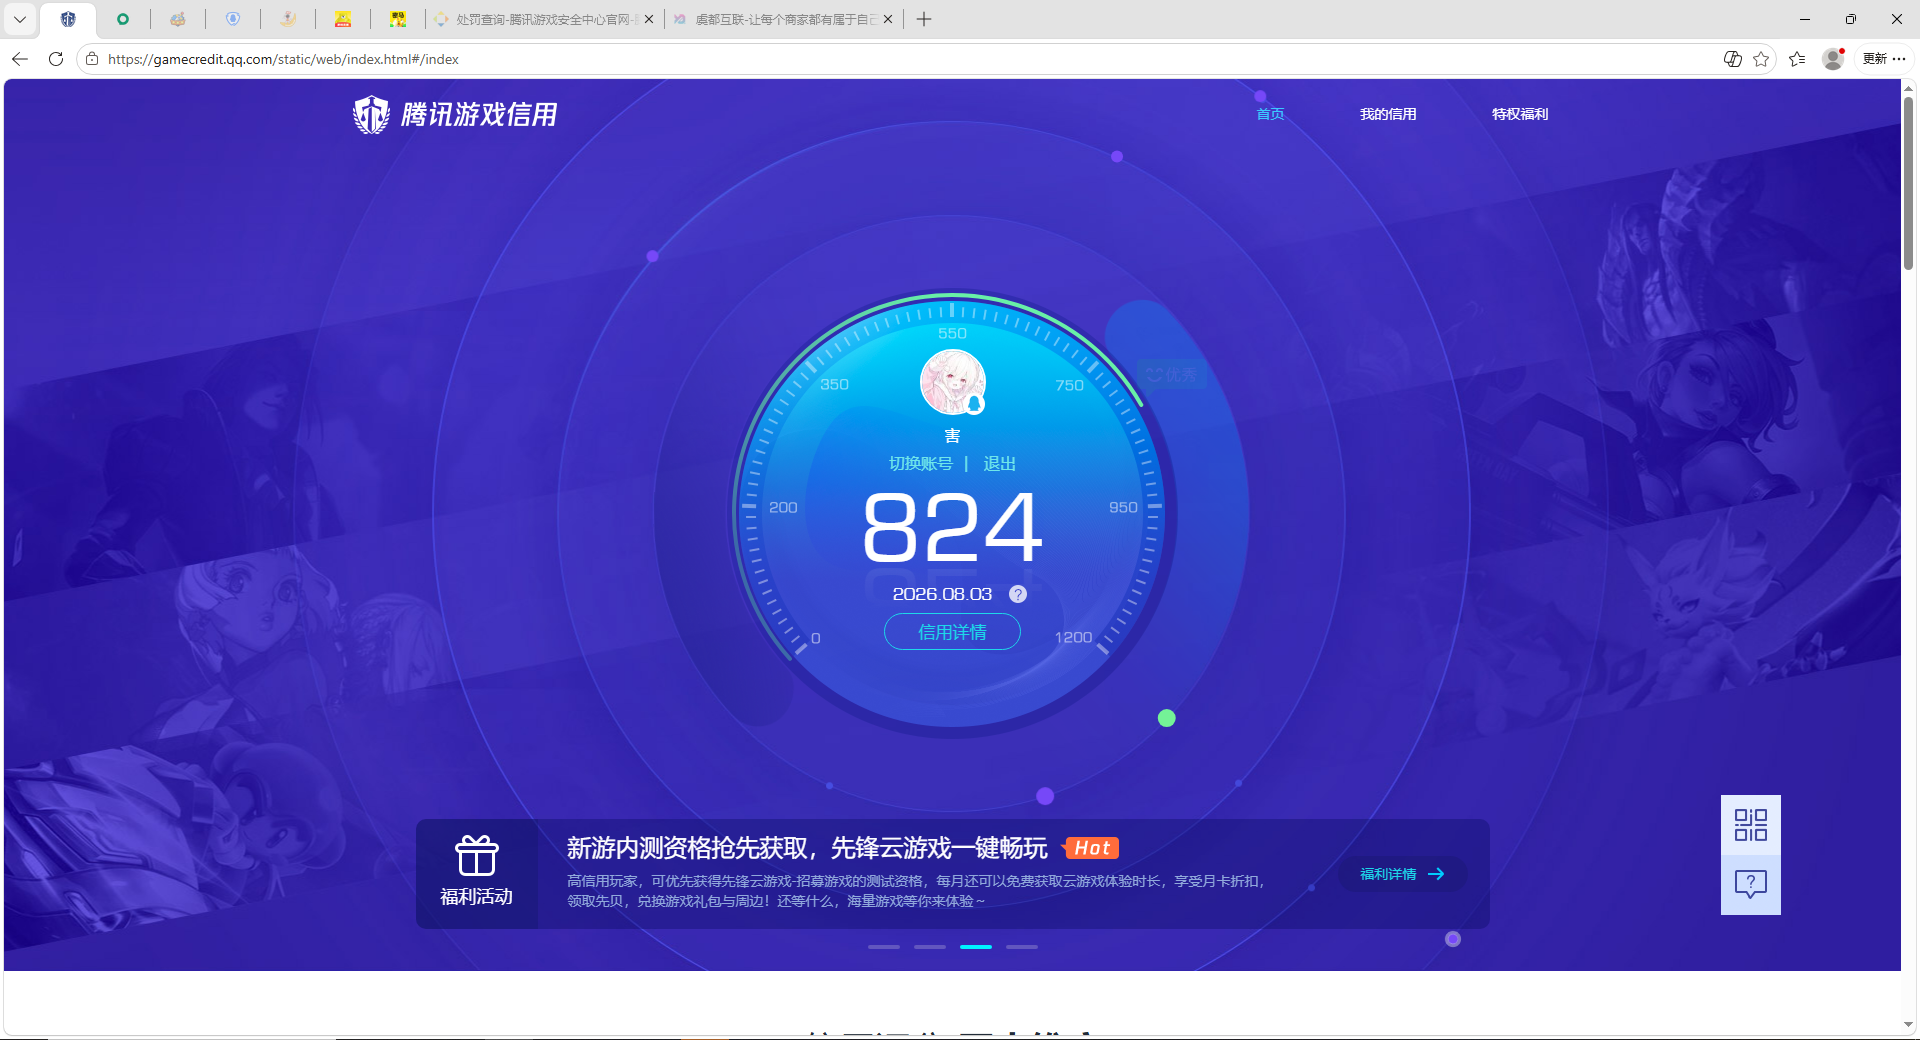Click the 腾讯游戏信用 logo

point(455,115)
